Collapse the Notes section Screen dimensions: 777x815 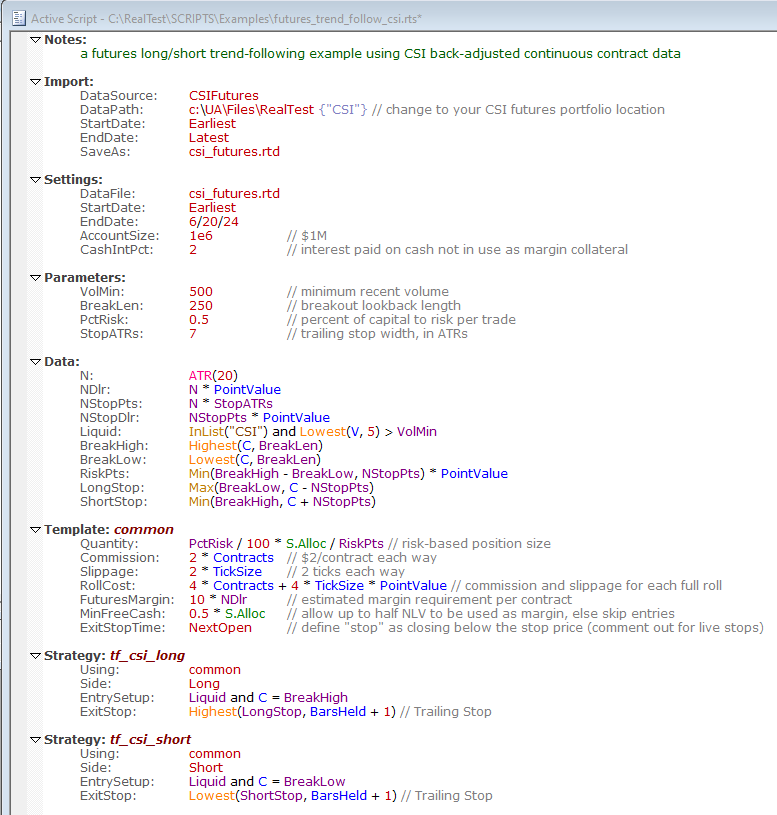tap(35, 40)
